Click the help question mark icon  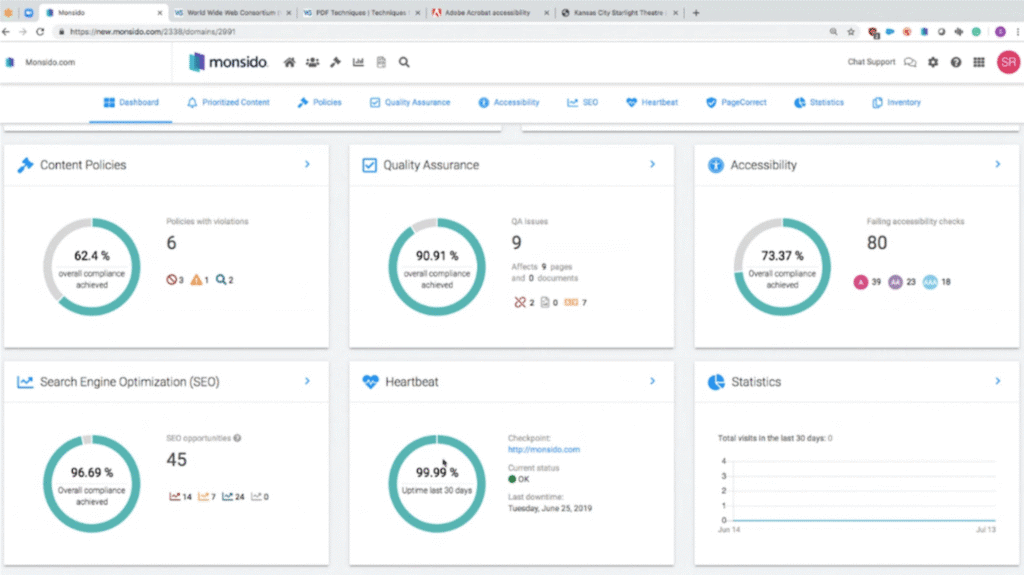click(x=956, y=62)
